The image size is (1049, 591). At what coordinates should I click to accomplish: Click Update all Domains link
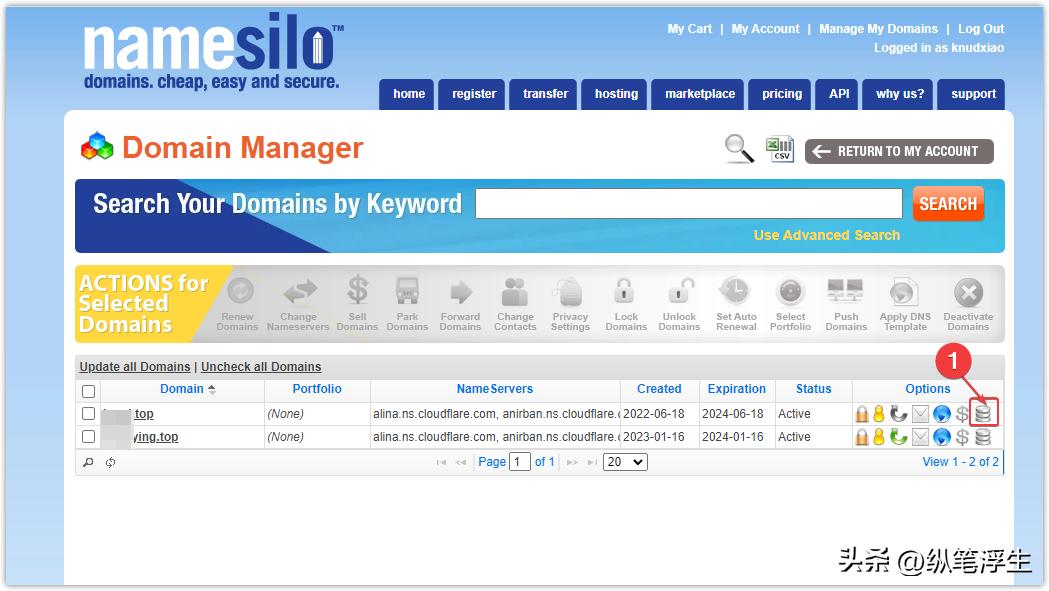point(134,367)
